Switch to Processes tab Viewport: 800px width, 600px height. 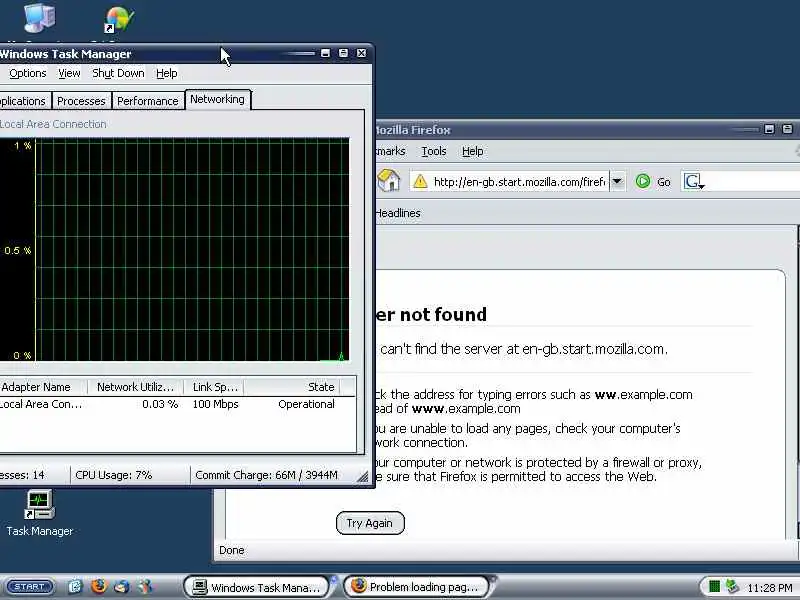click(x=81, y=101)
